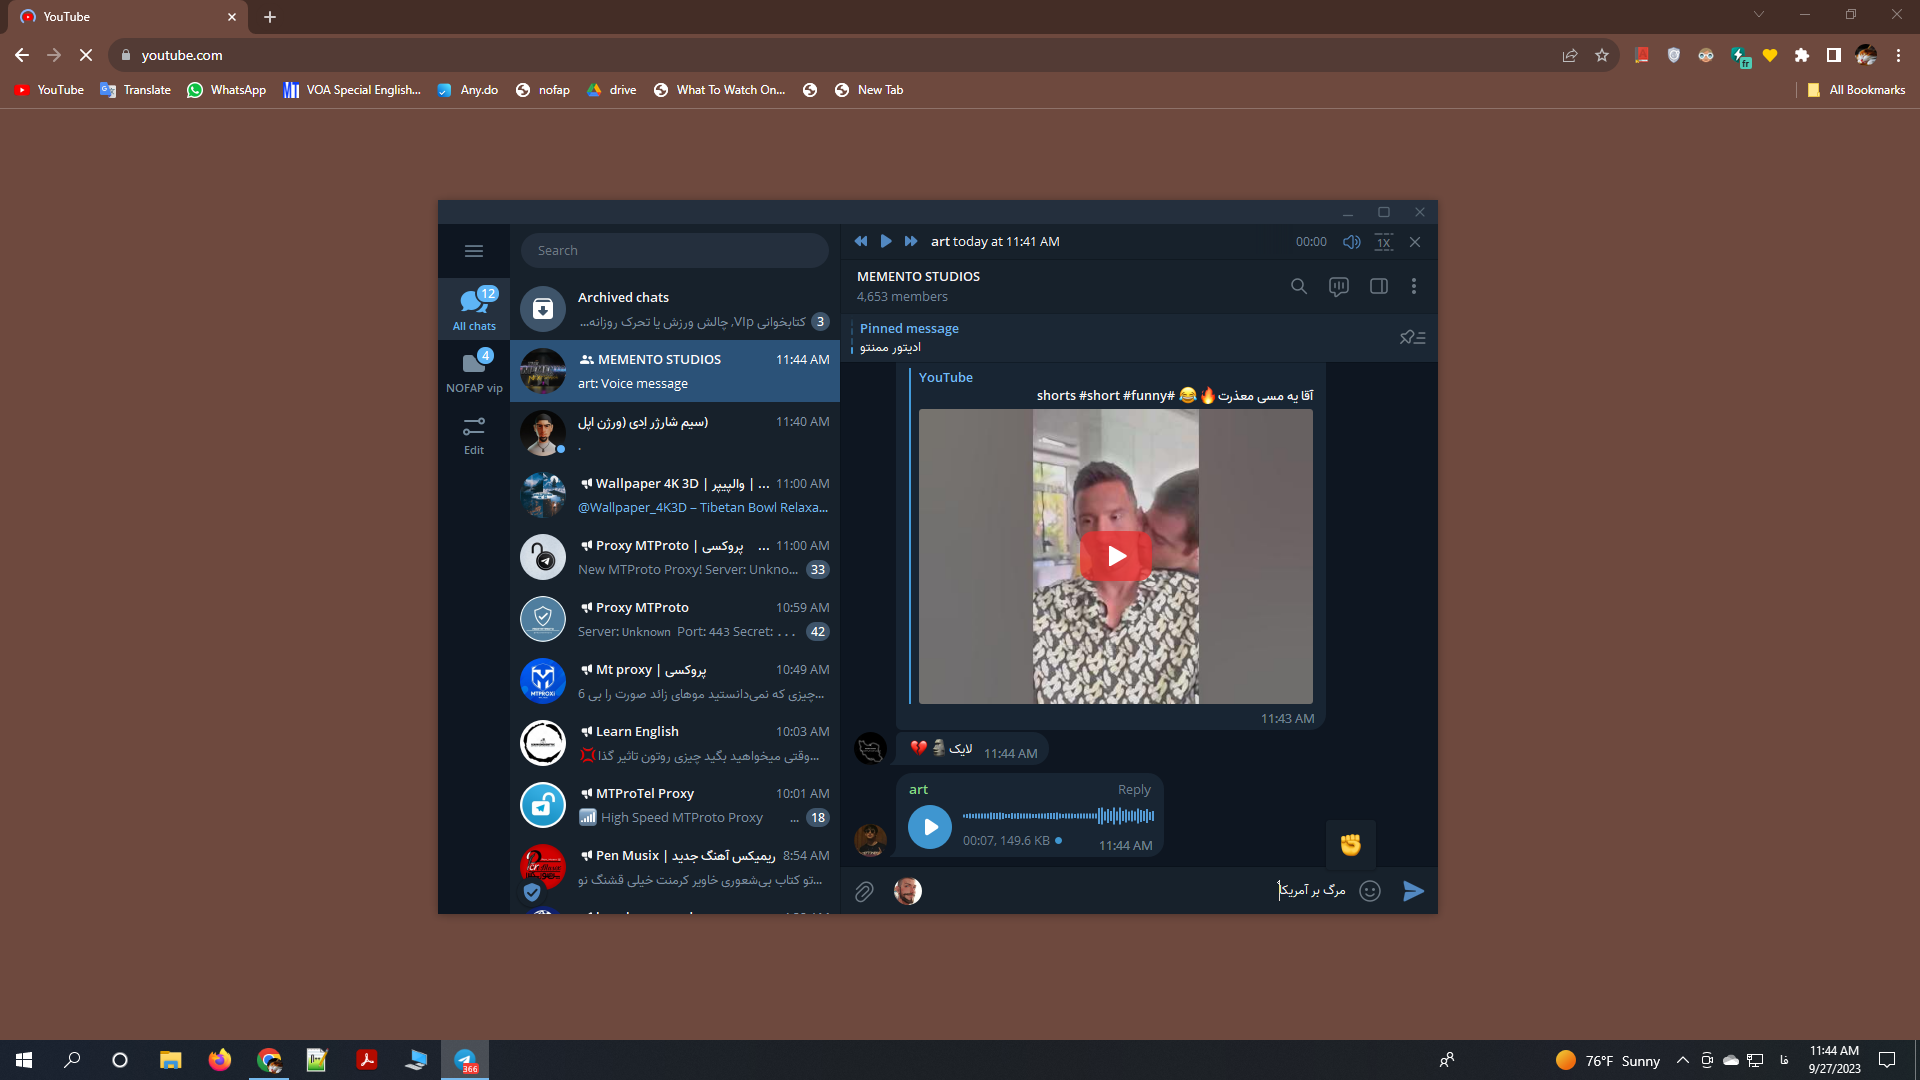
Task: Click the Telegram Search input field
Action: click(675, 251)
